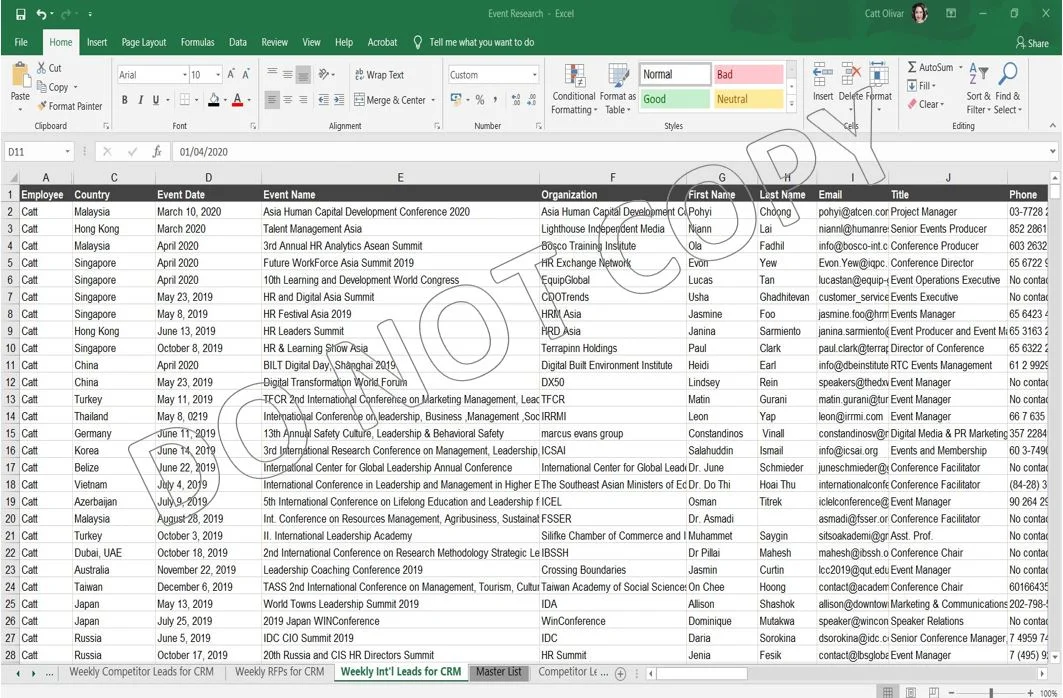Select the Normal cell style
This screenshot has width=1063, height=698.
pyautogui.click(x=674, y=75)
